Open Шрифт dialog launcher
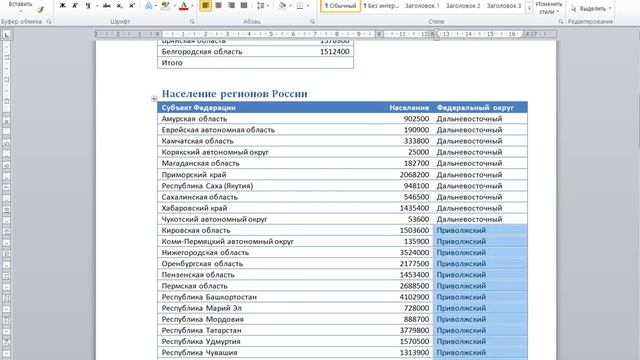The width and height of the screenshot is (640, 360). point(192,21)
